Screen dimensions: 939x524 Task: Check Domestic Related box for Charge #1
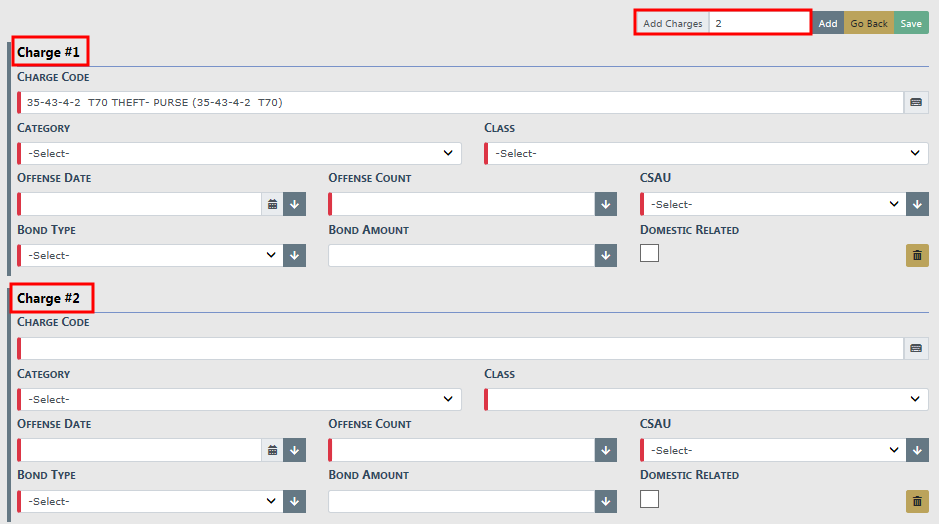click(x=650, y=253)
